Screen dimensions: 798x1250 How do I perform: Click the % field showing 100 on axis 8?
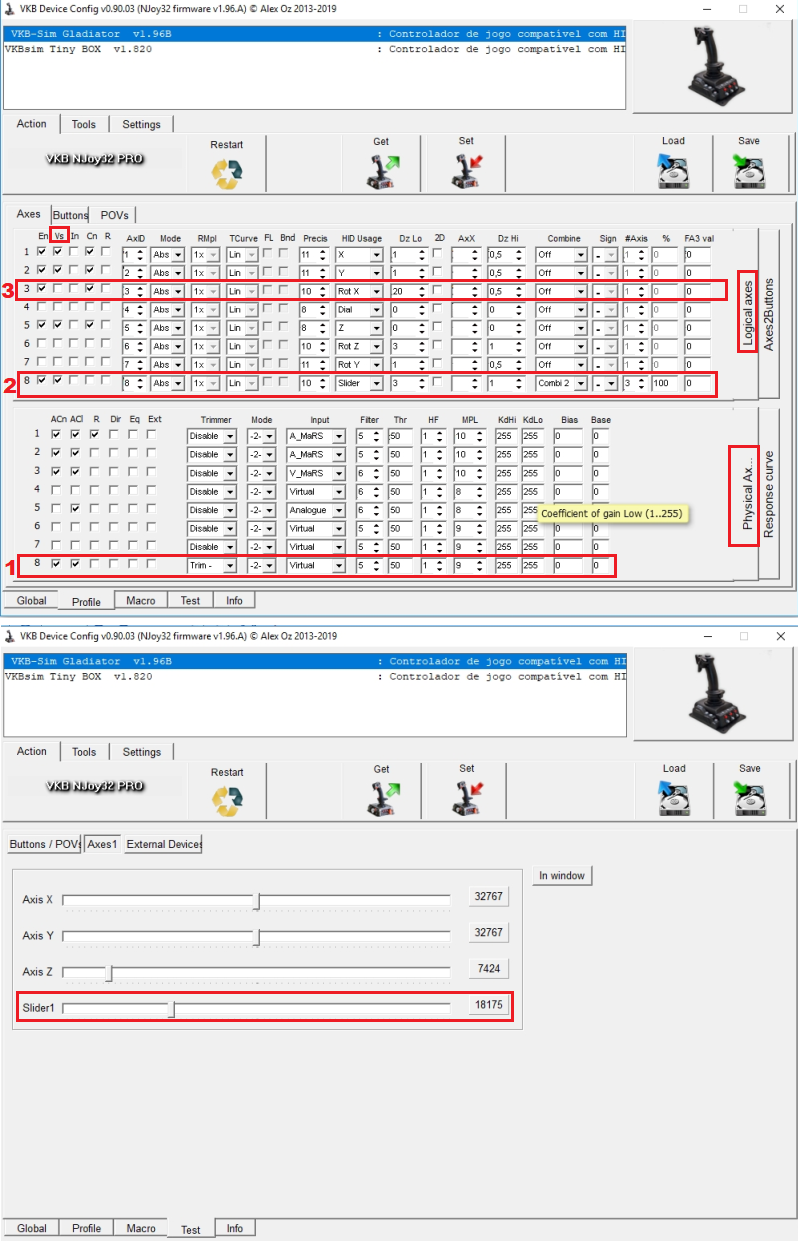pos(665,383)
